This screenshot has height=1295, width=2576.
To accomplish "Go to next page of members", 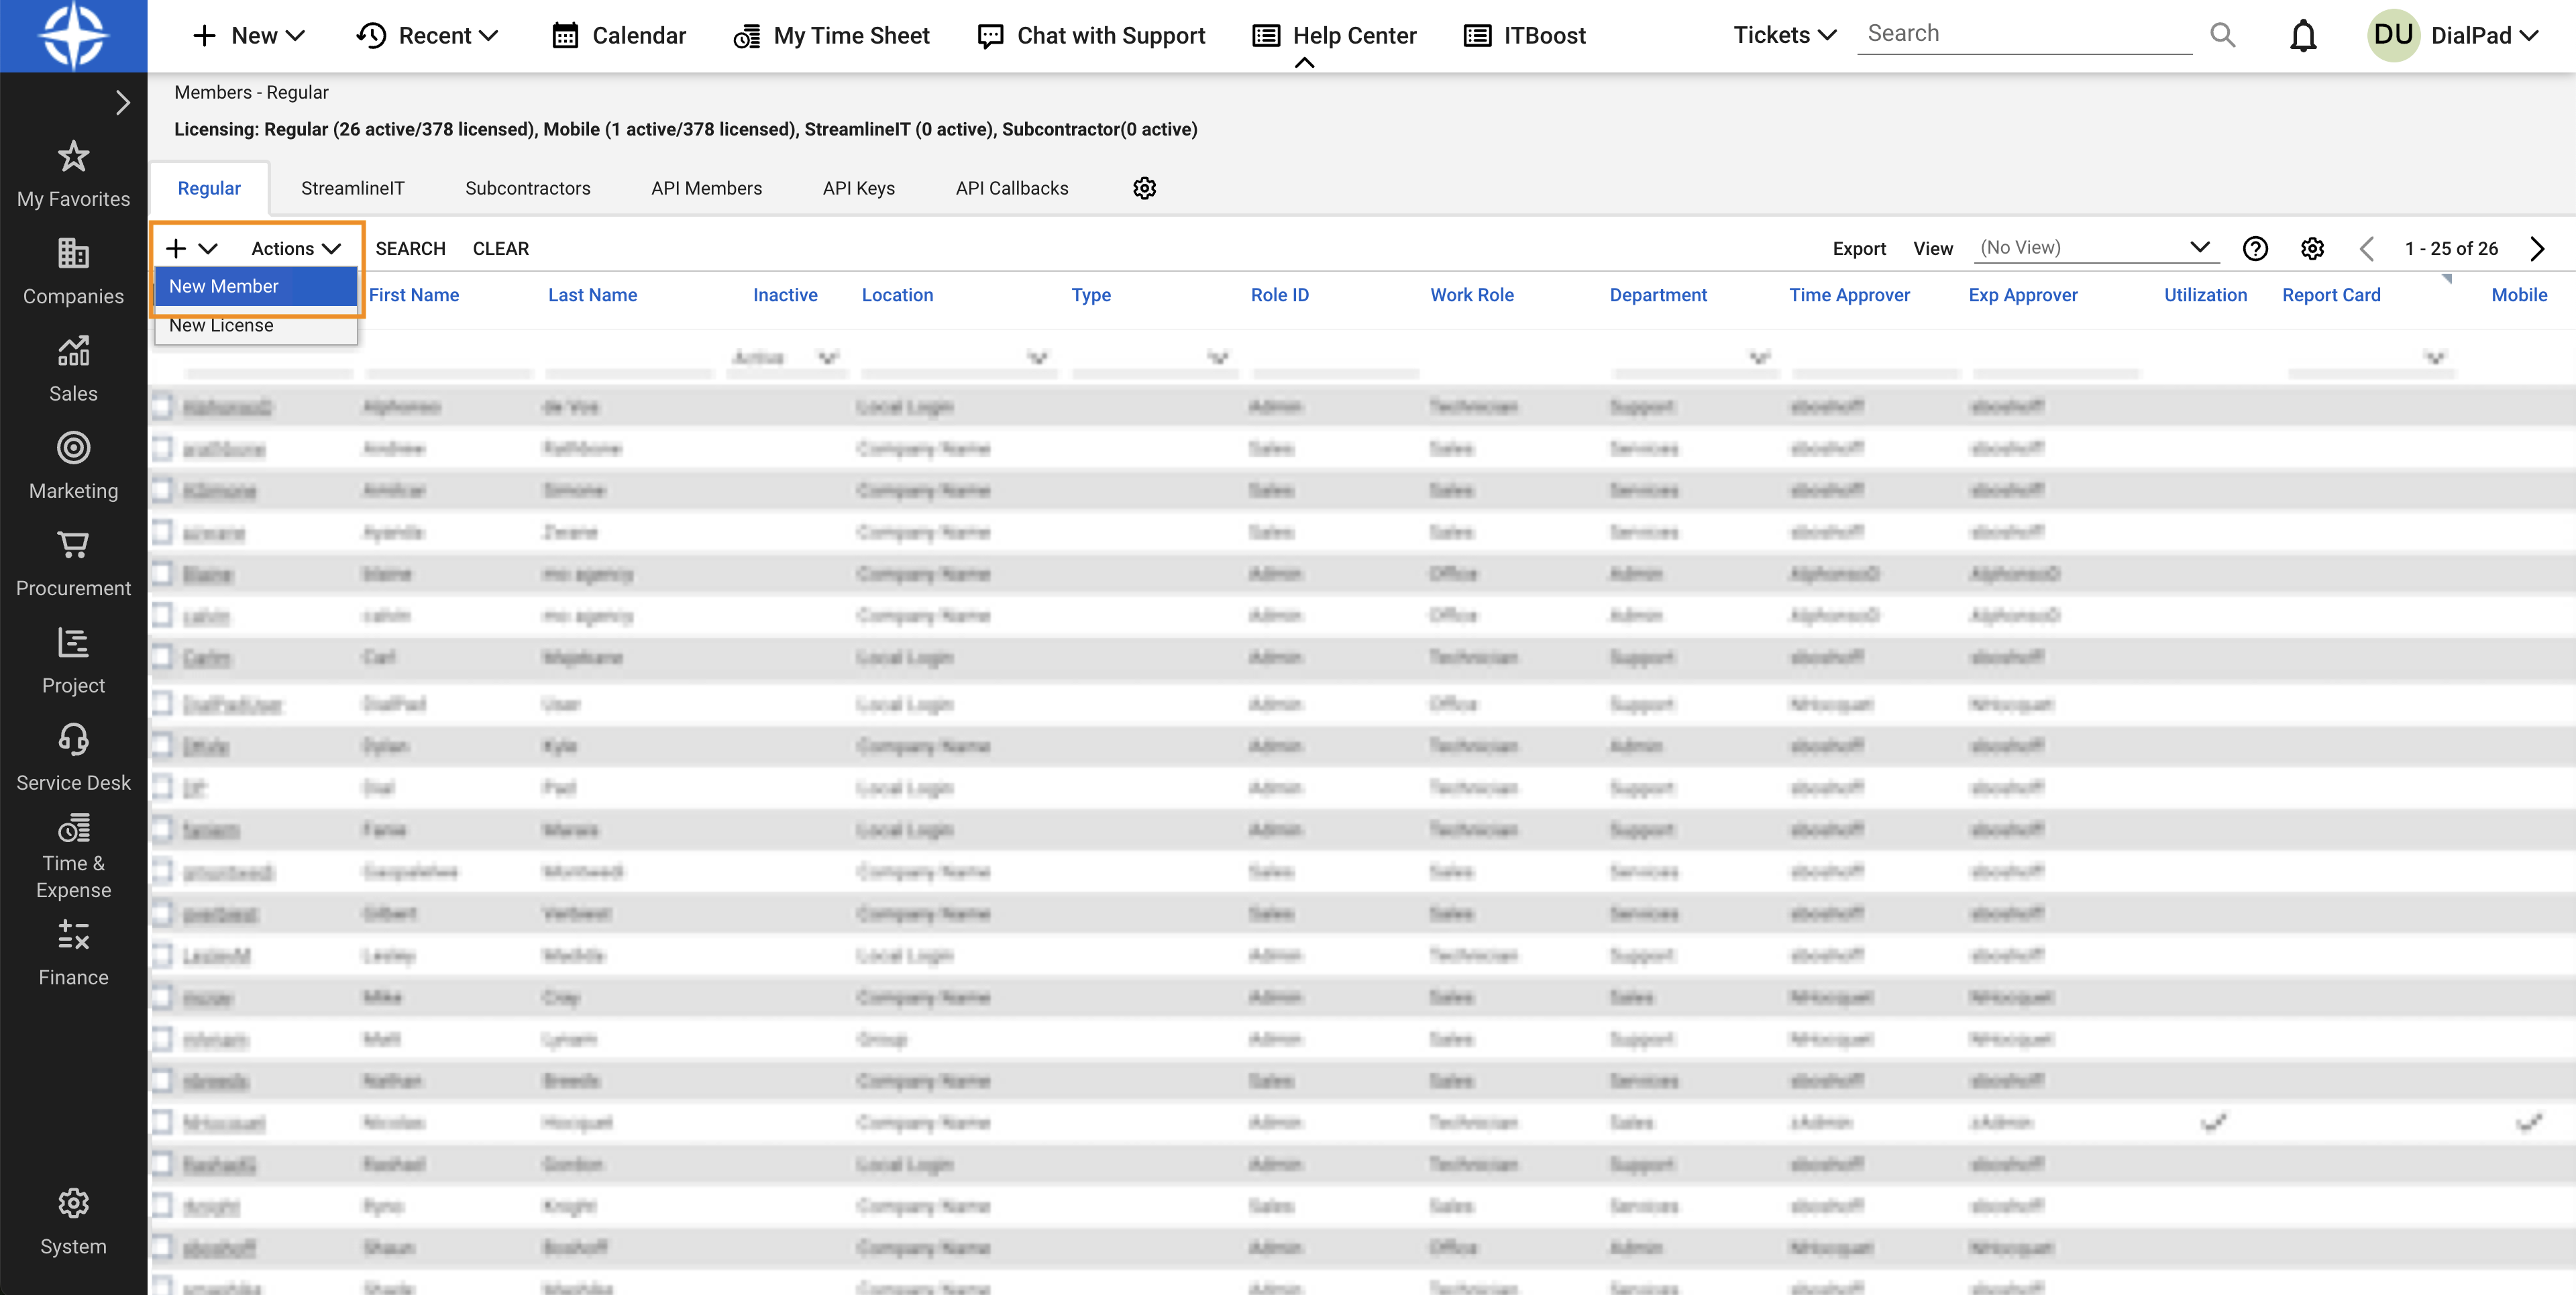I will pos(2537,249).
